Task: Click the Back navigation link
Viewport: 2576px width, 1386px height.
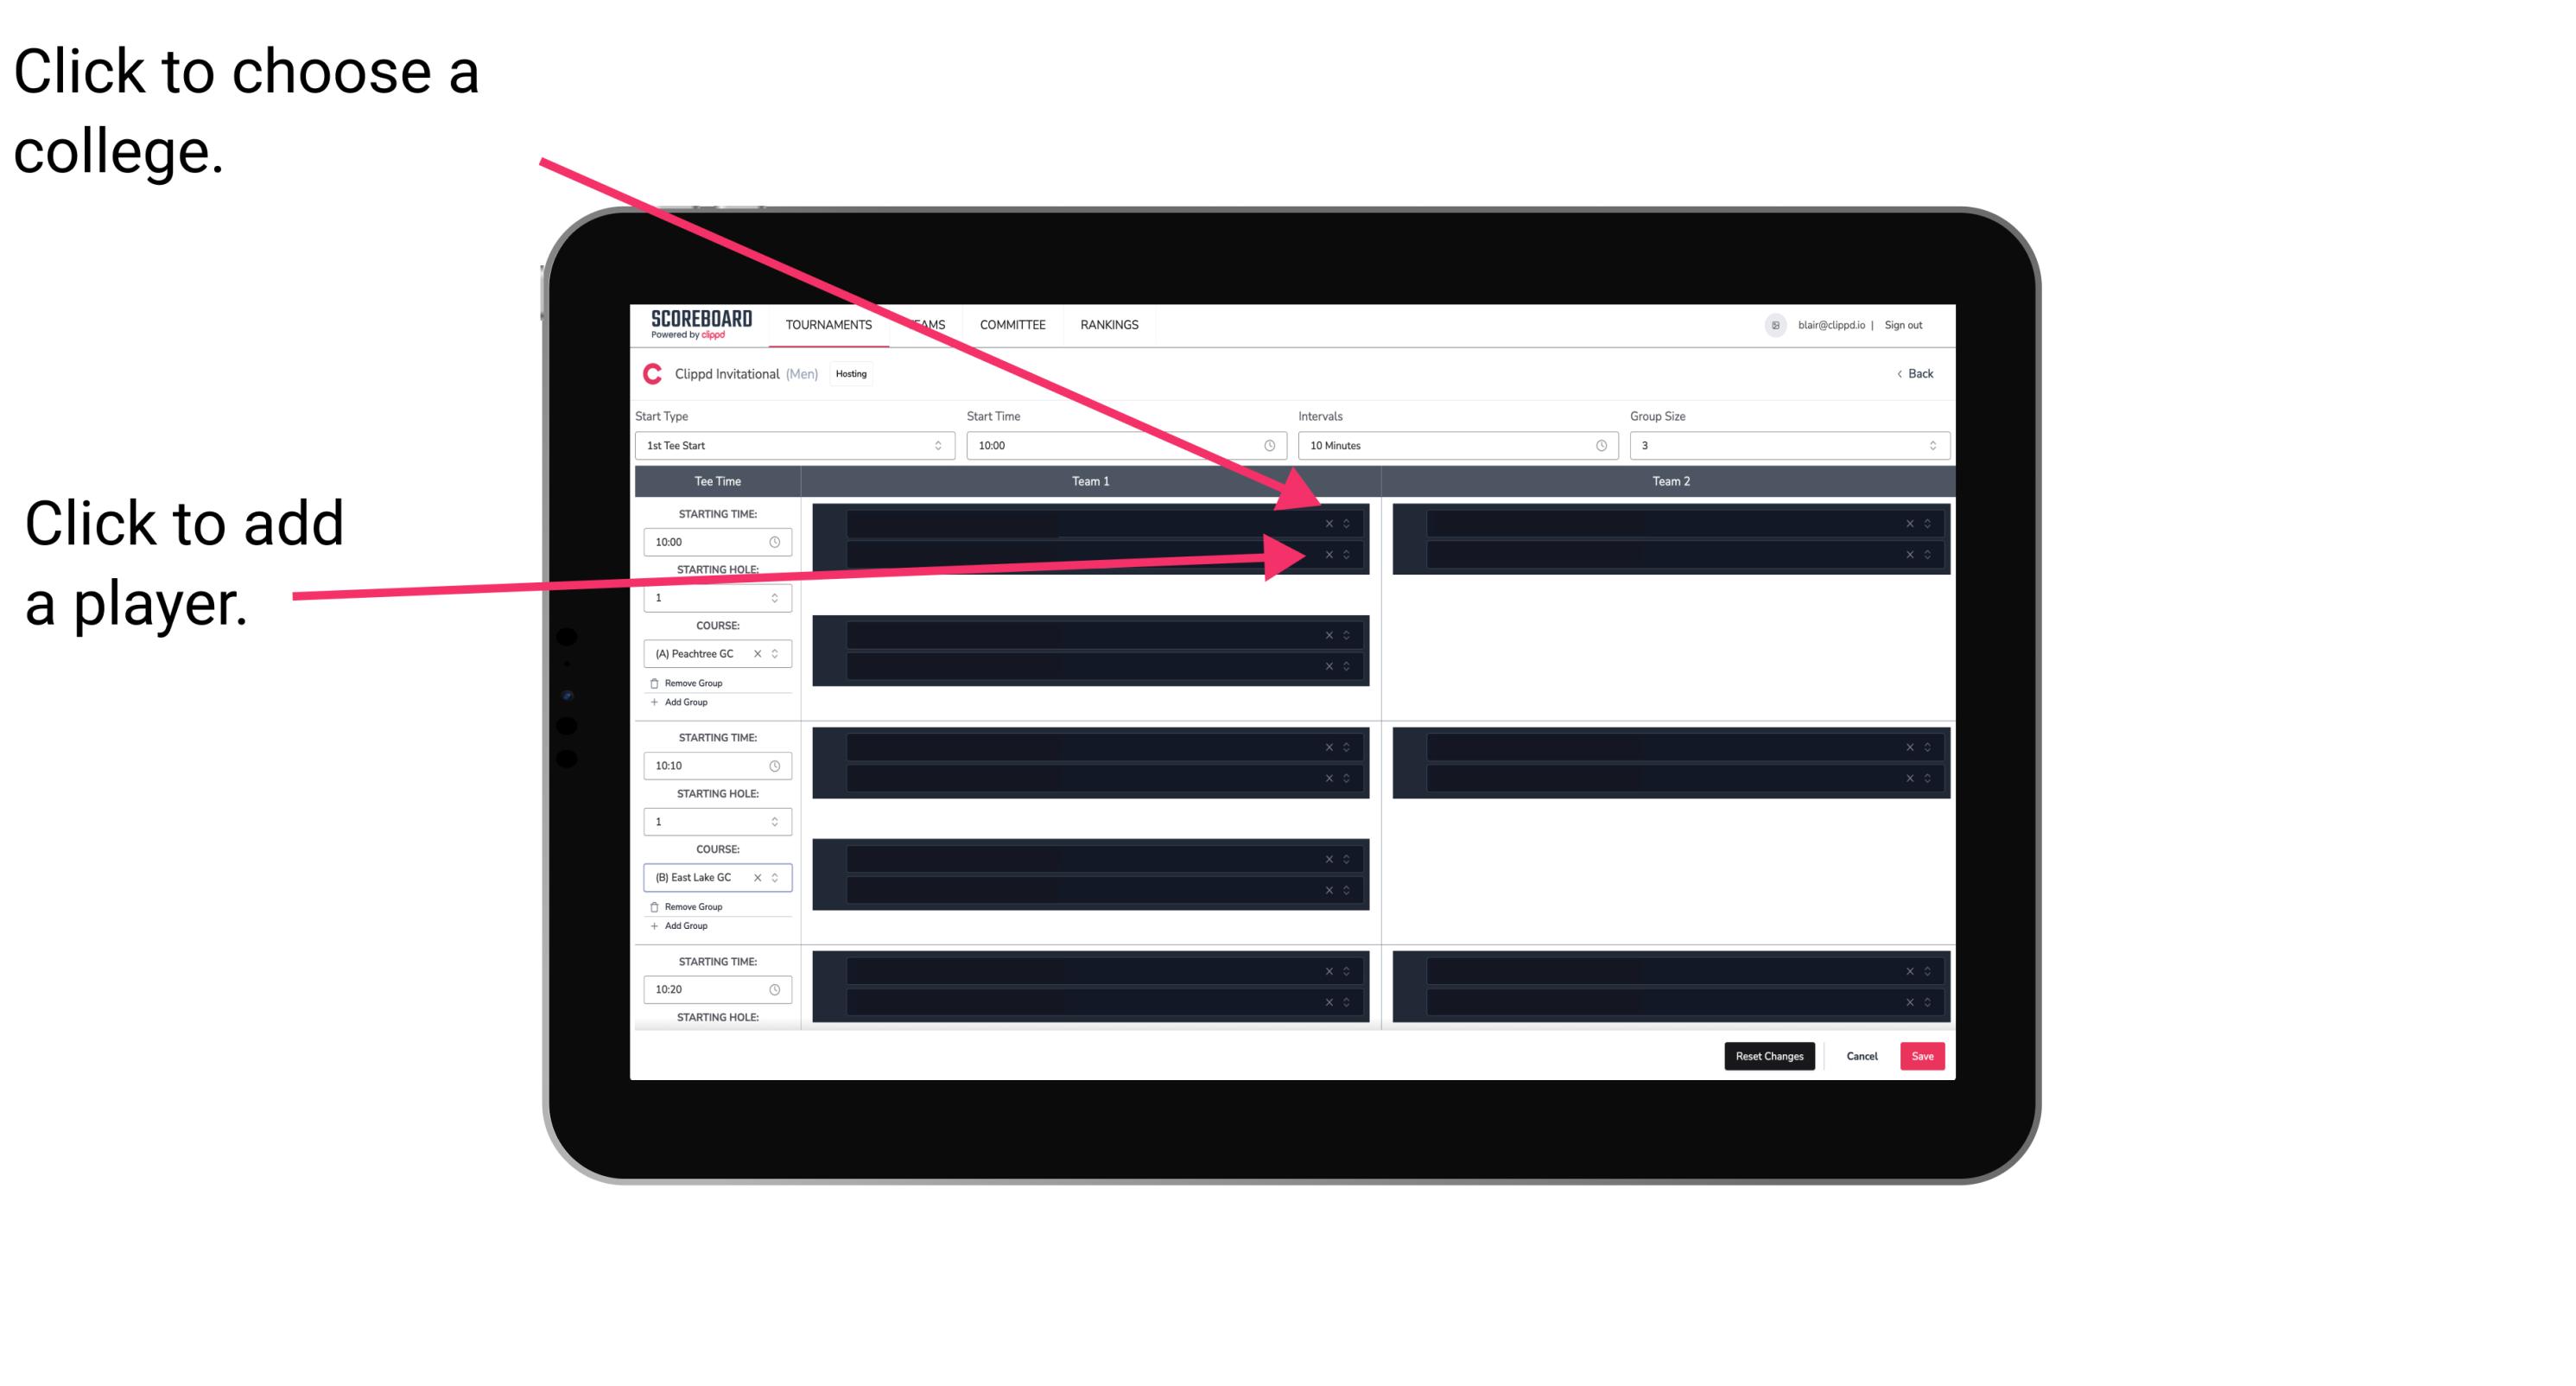Action: [x=1914, y=374]
